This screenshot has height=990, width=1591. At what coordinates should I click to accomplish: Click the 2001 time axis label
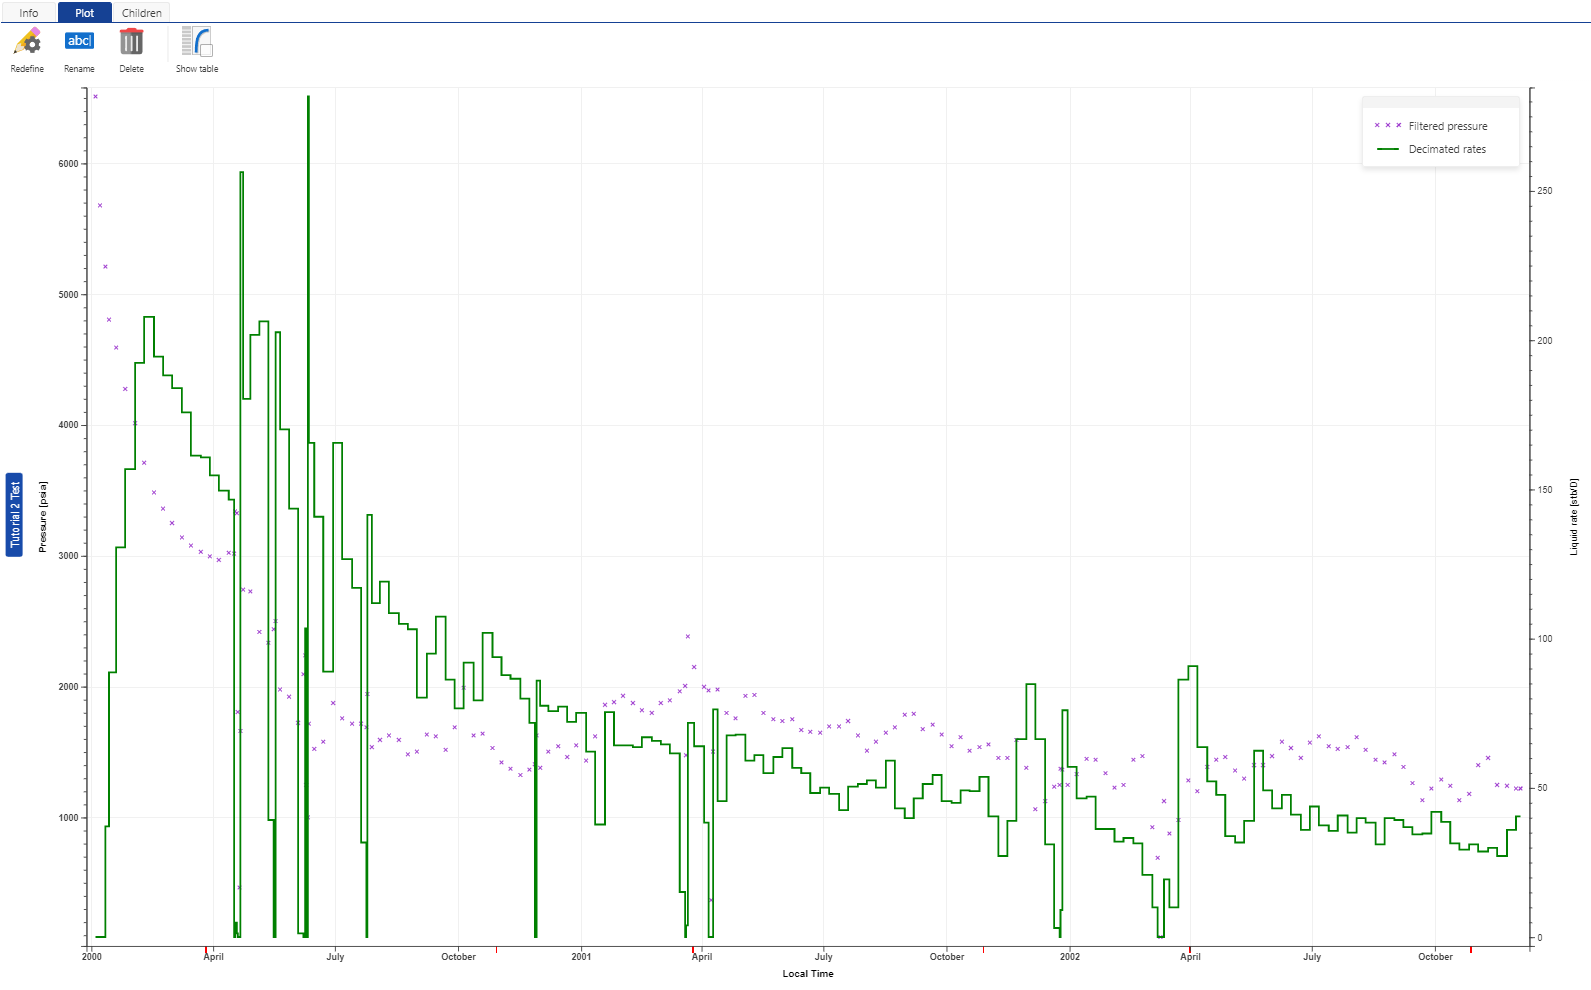[581, 957]
